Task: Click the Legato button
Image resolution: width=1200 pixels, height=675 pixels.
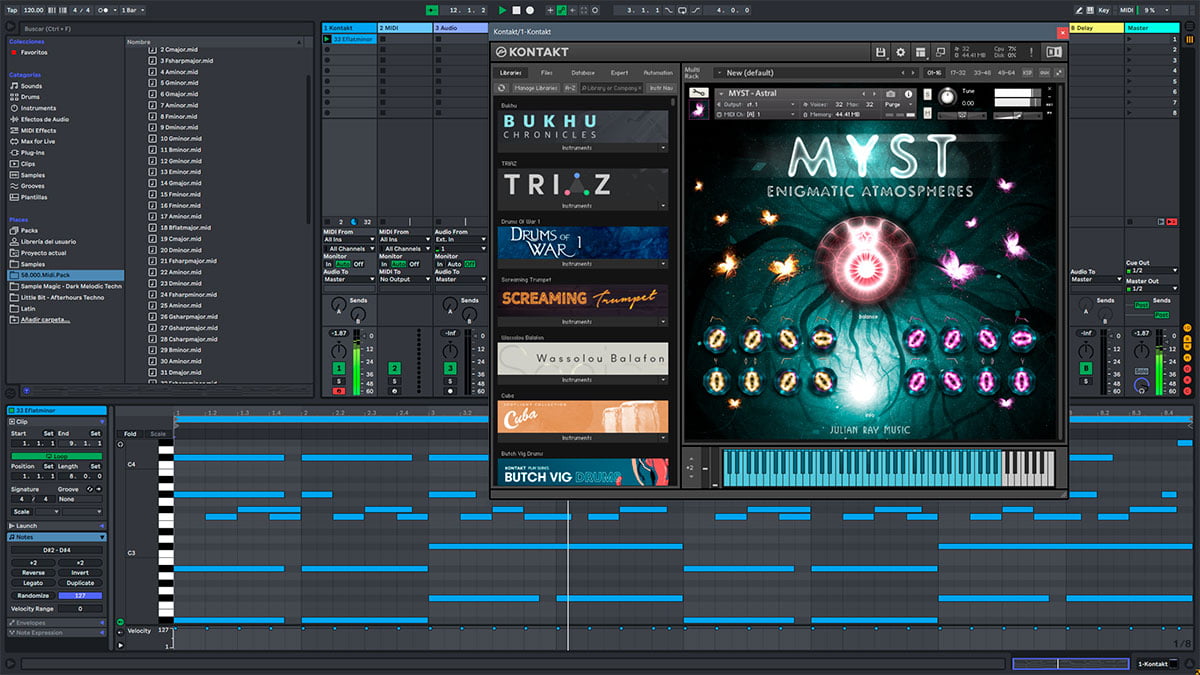Action: pos(33,583)
